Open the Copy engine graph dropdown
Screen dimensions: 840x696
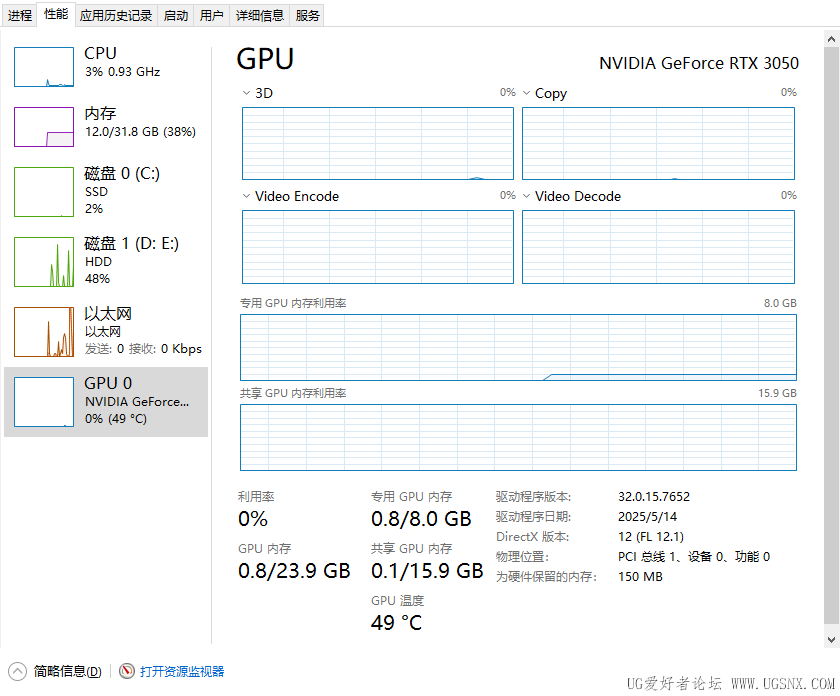(527, 93)
